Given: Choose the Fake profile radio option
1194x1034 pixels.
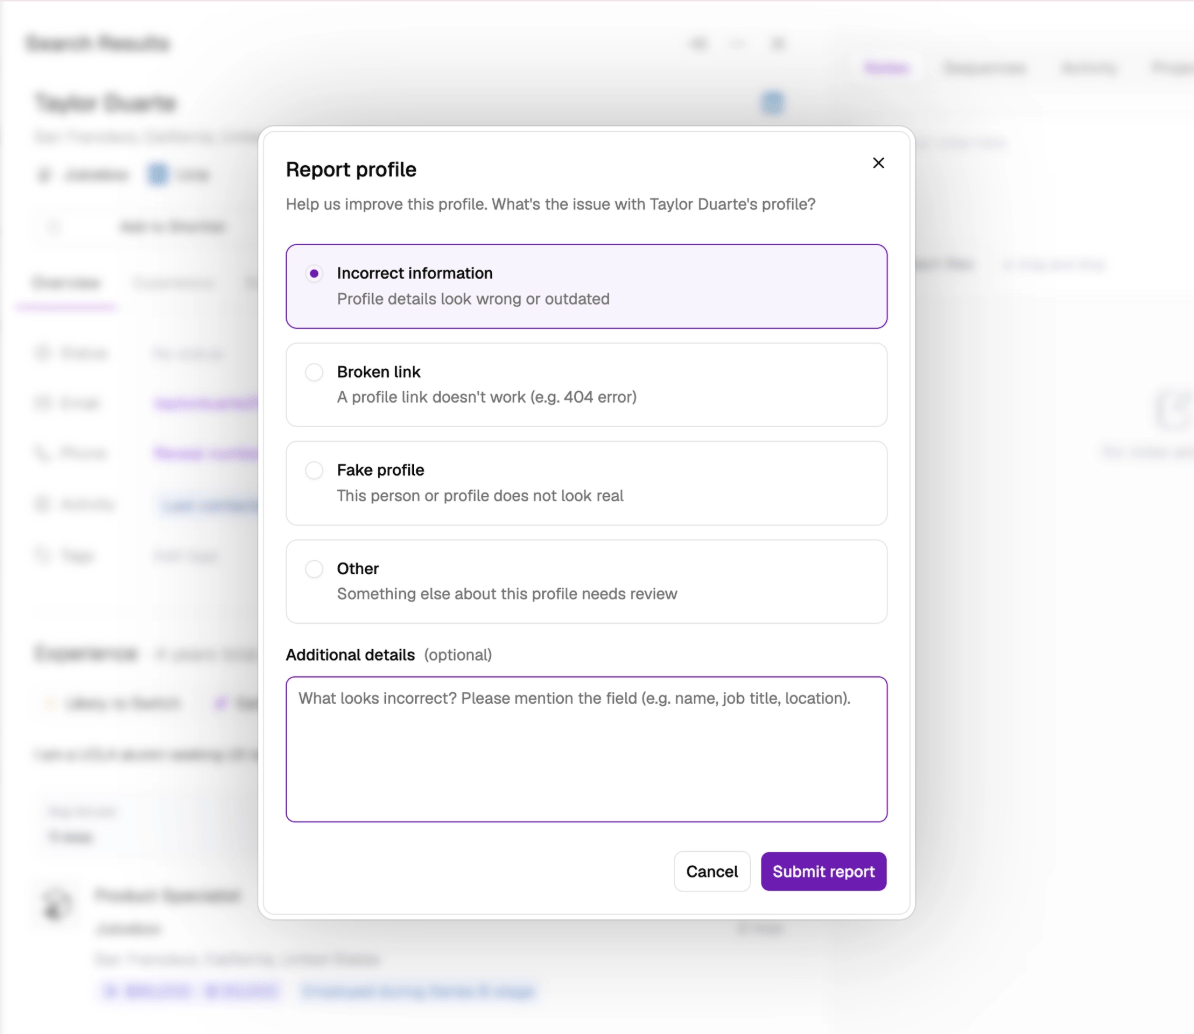Looking at the screenshot, I should click(314, 471).
